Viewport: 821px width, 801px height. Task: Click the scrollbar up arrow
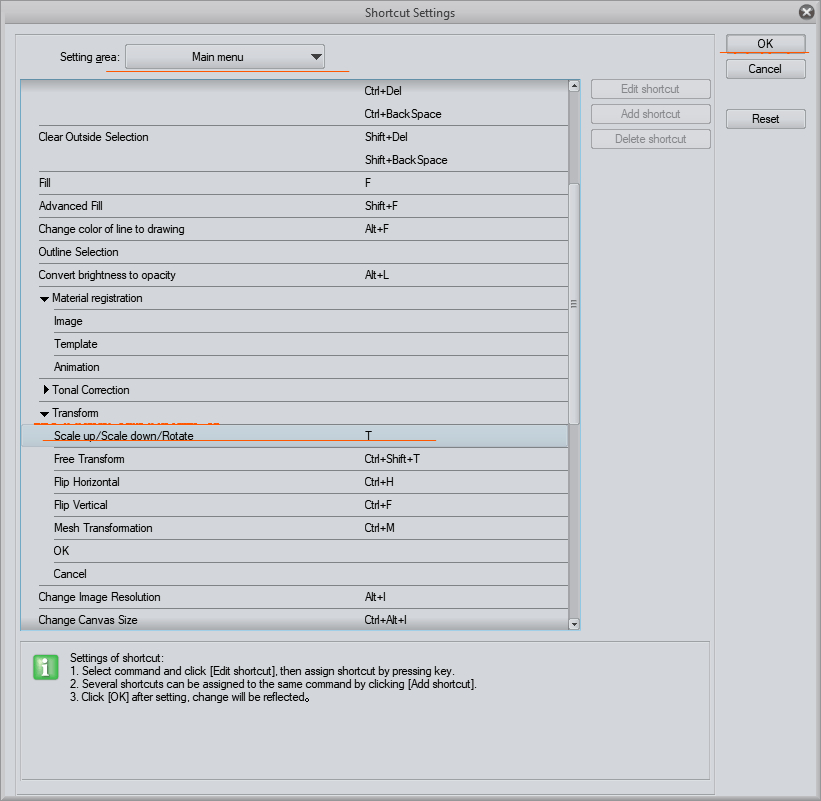click(574, 86)
